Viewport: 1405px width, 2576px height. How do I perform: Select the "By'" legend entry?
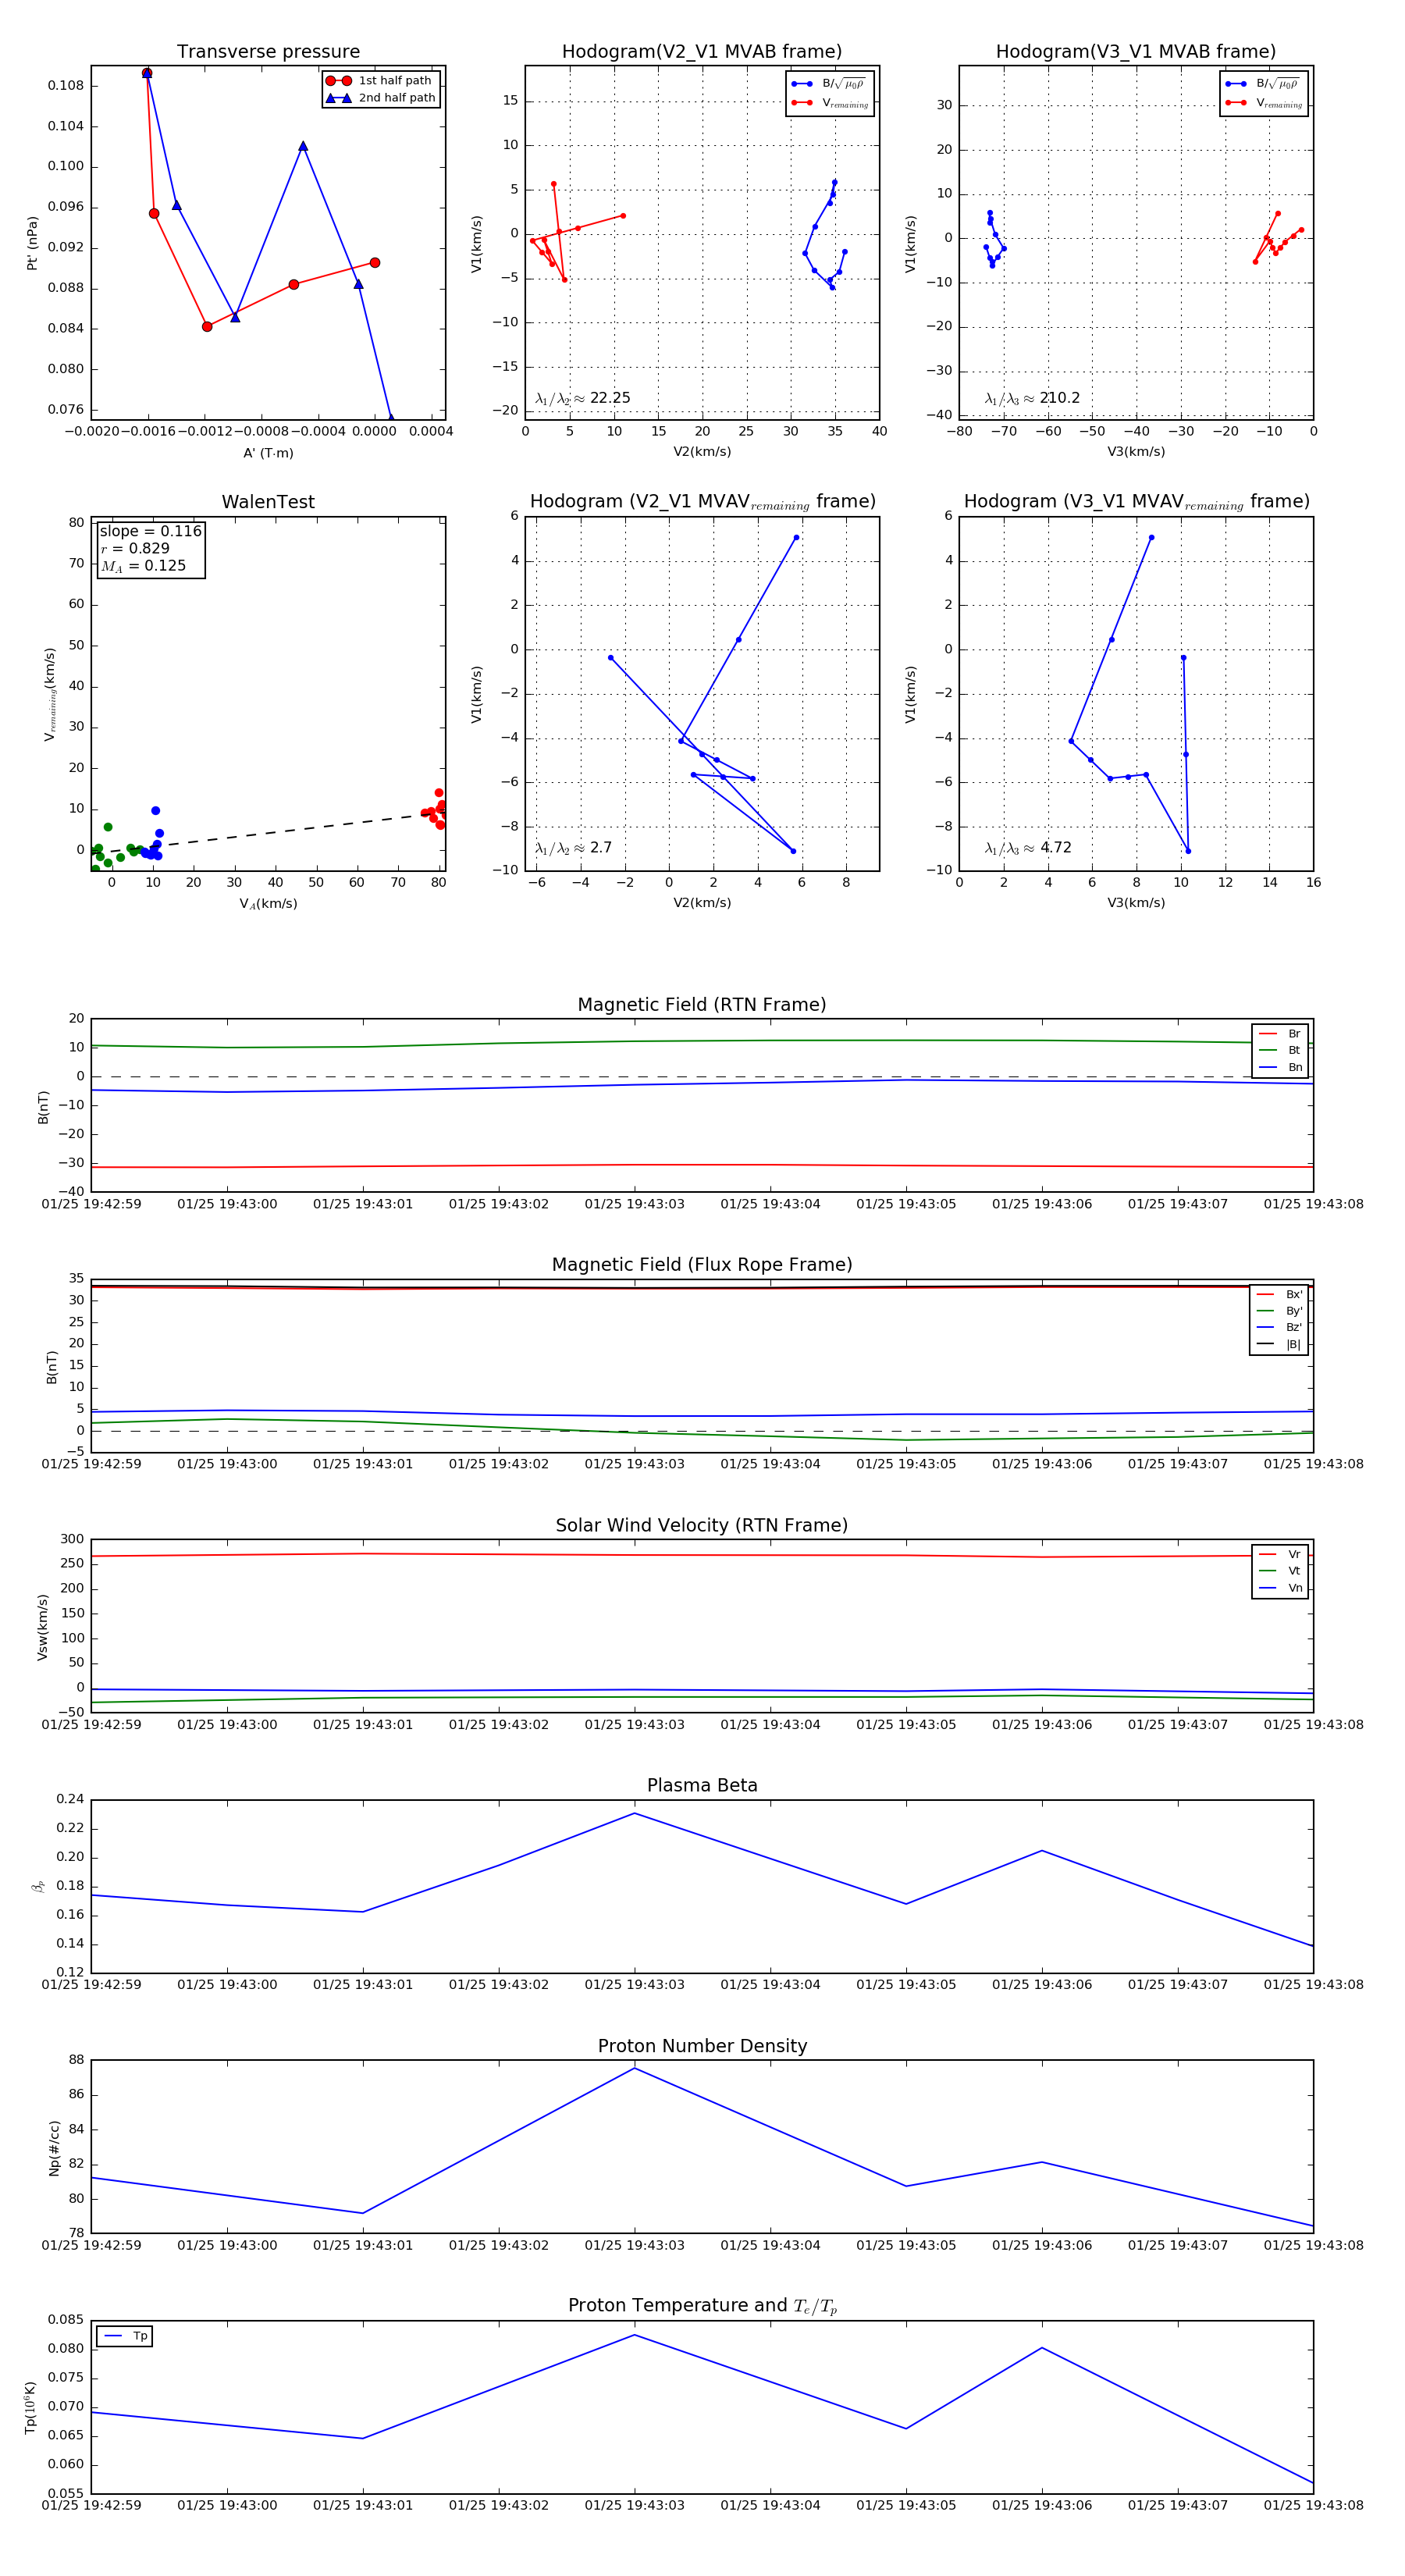(x=1280, y=1311)
